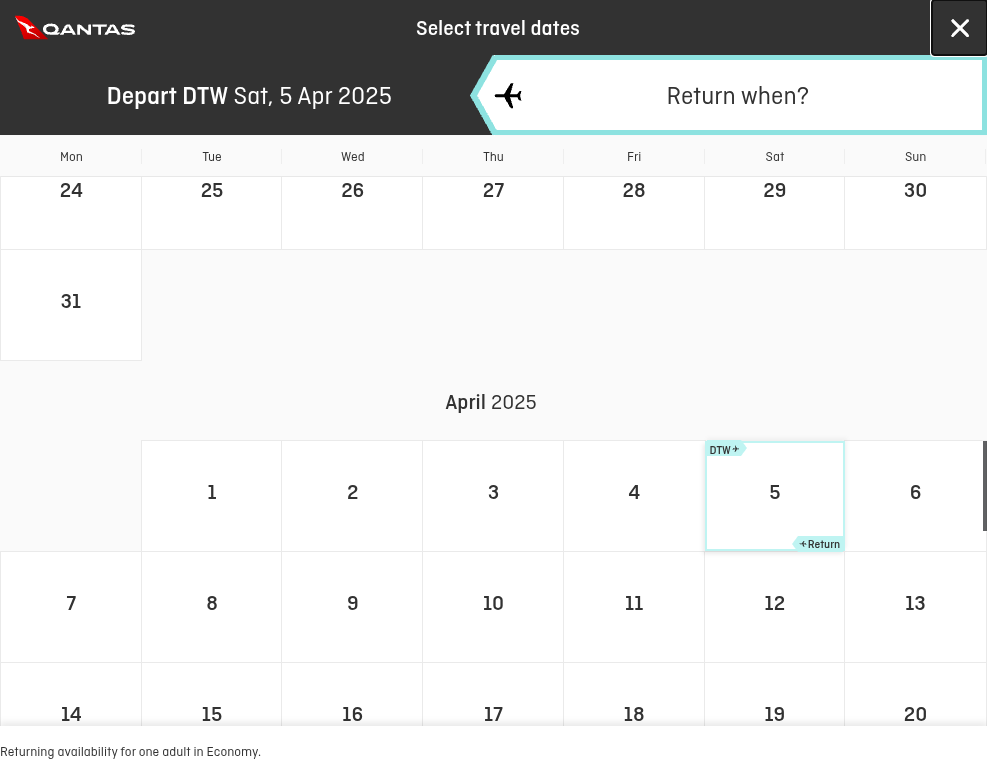Image resolution: width=987 pixels, height=777 pixels.
Task: Select March 29 on the calendar
Action: click(774, 213)
